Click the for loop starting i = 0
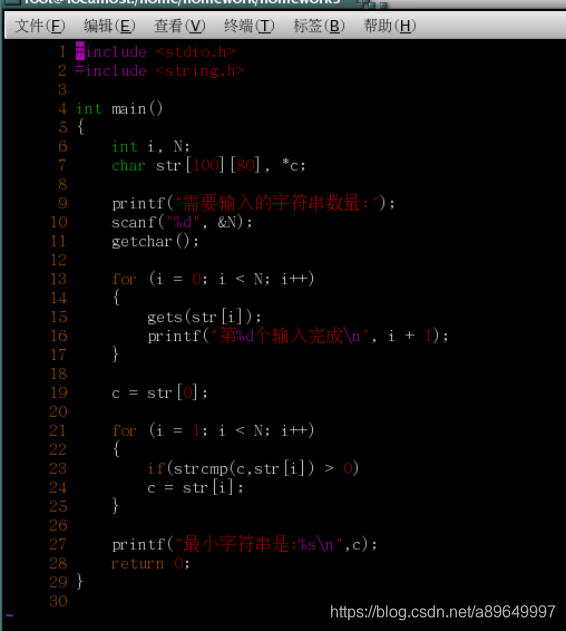The width and height of the screenshot is (566, 631). tap(213, 279)
